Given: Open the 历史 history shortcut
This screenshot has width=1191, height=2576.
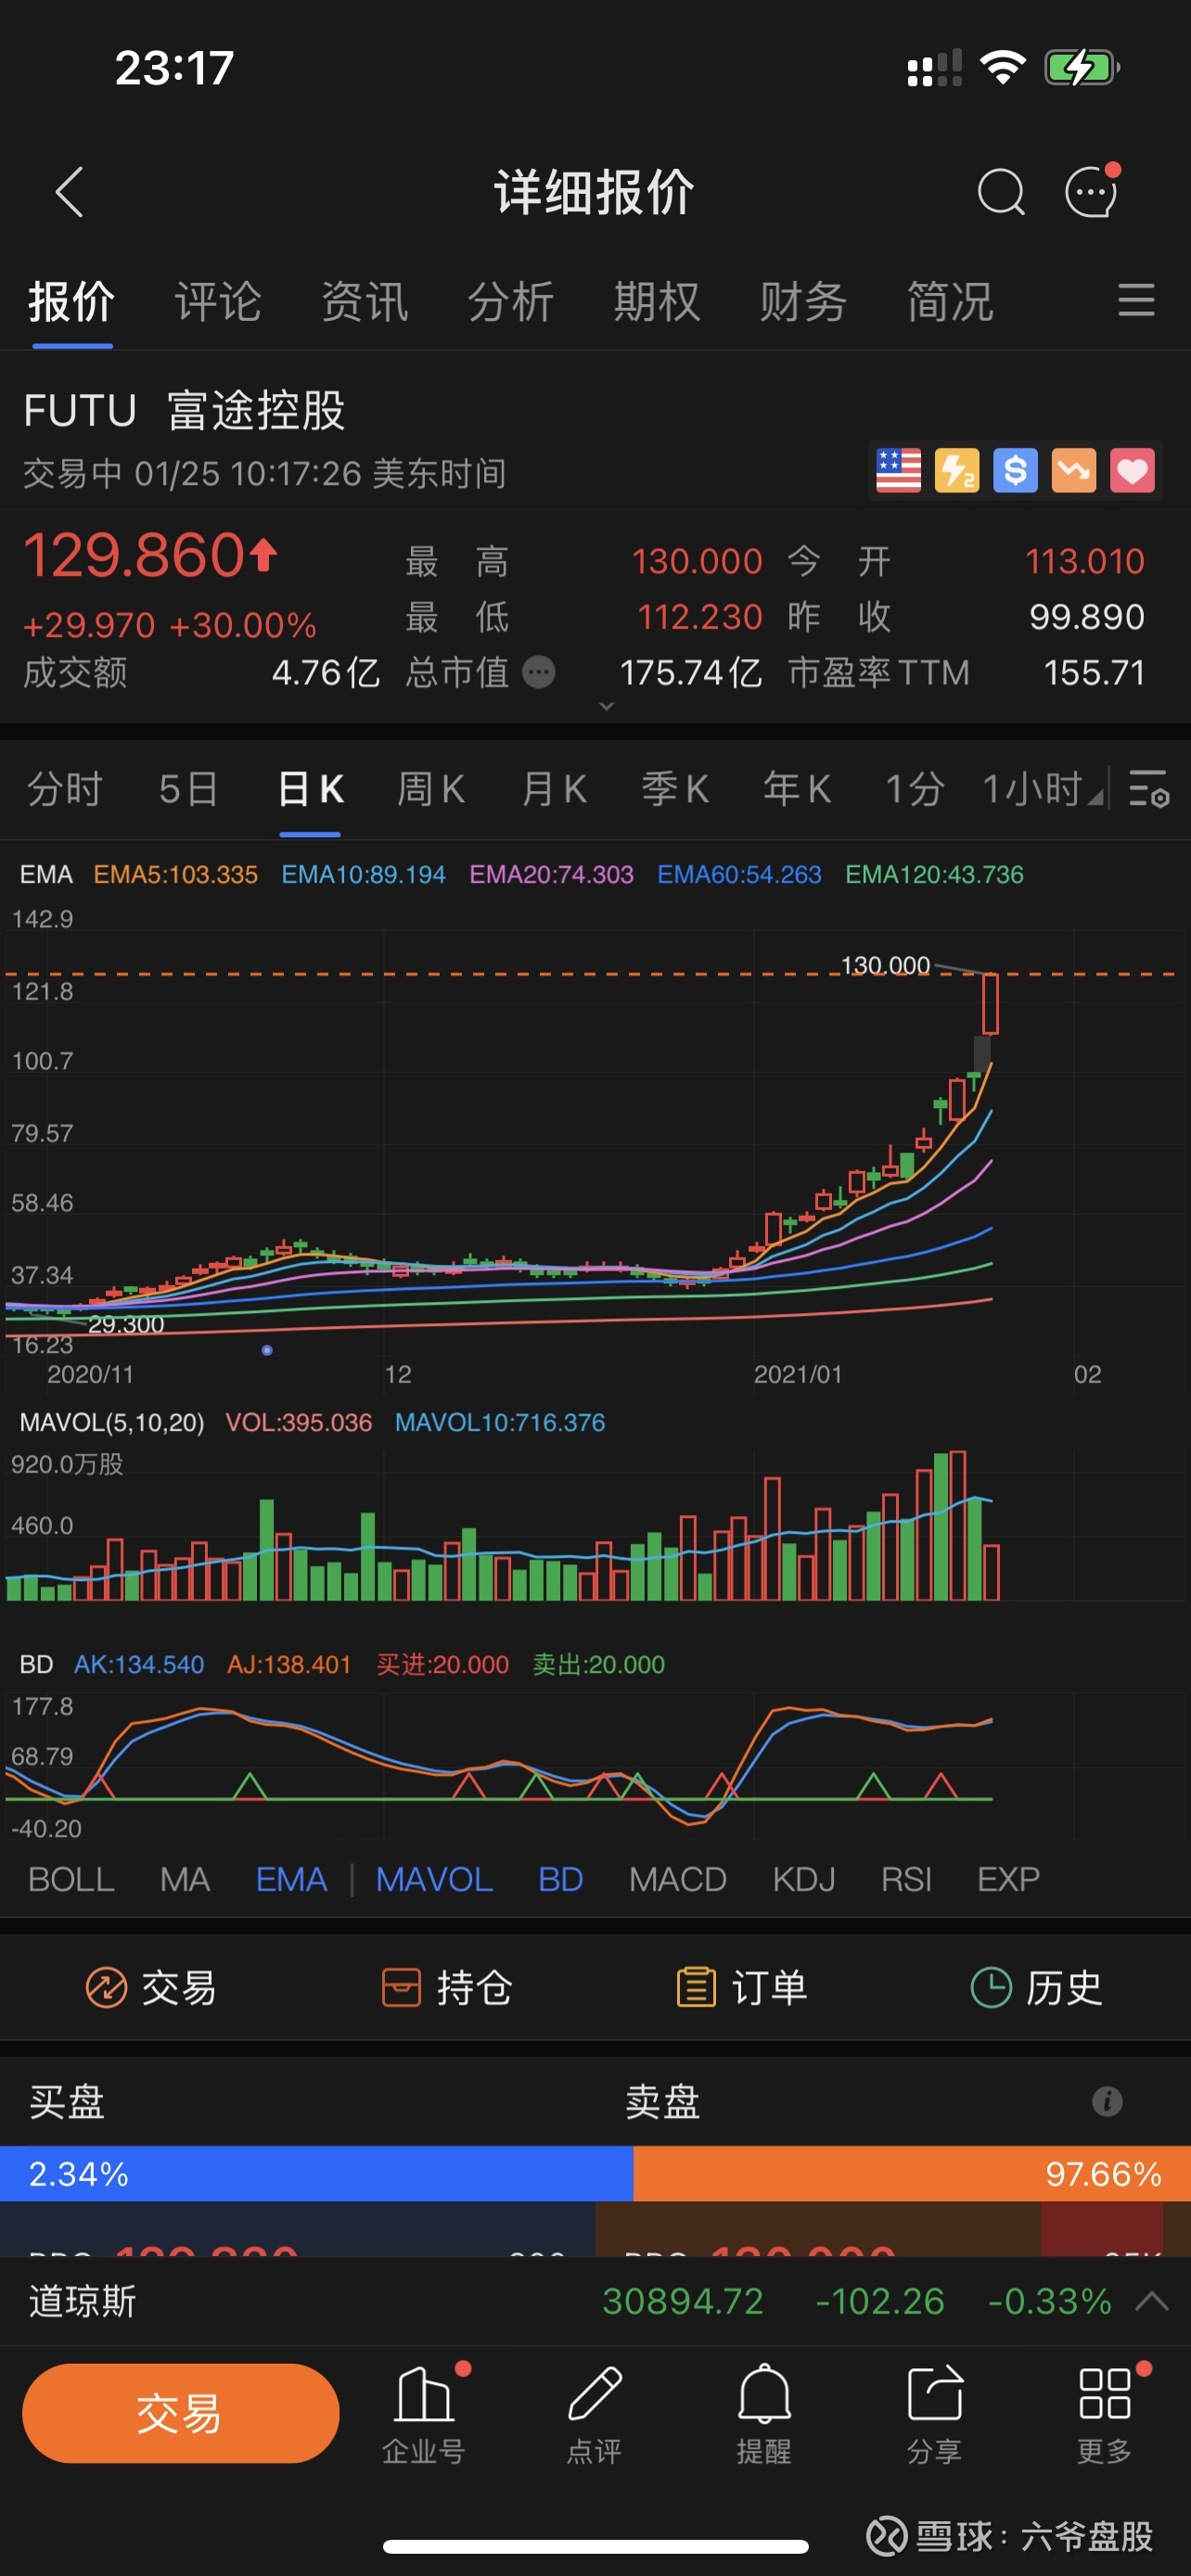Looking at the screenshot, I should click(1037, 1987).
